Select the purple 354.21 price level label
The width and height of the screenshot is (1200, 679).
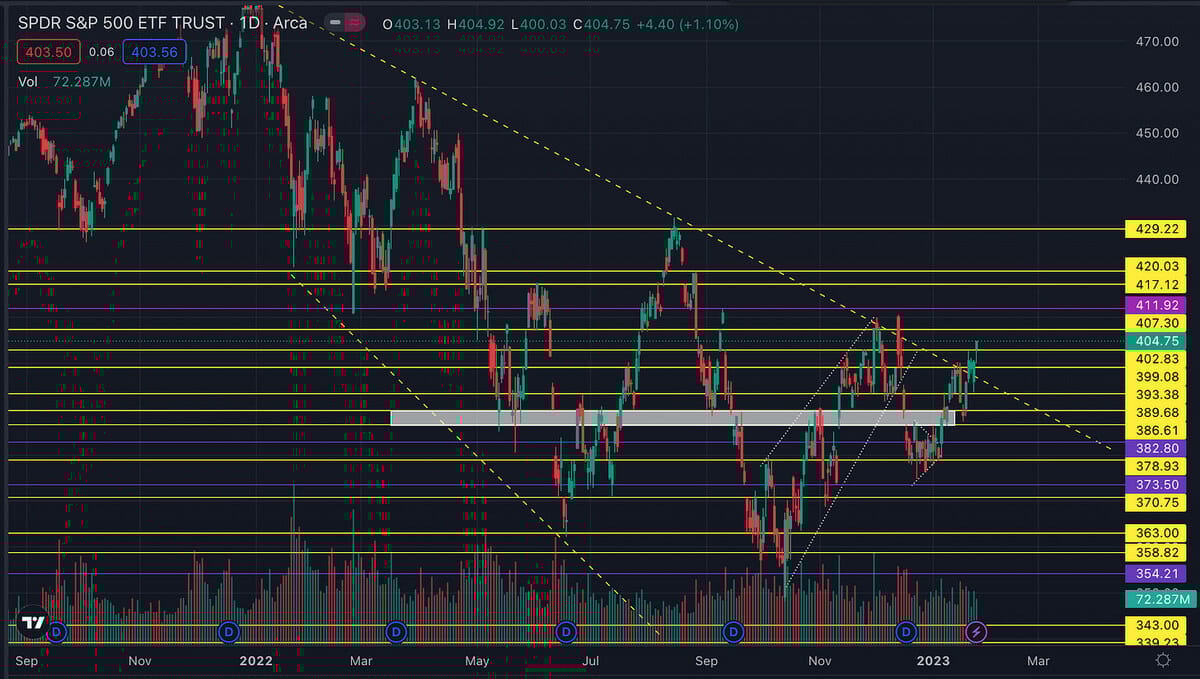point(1158,574)
